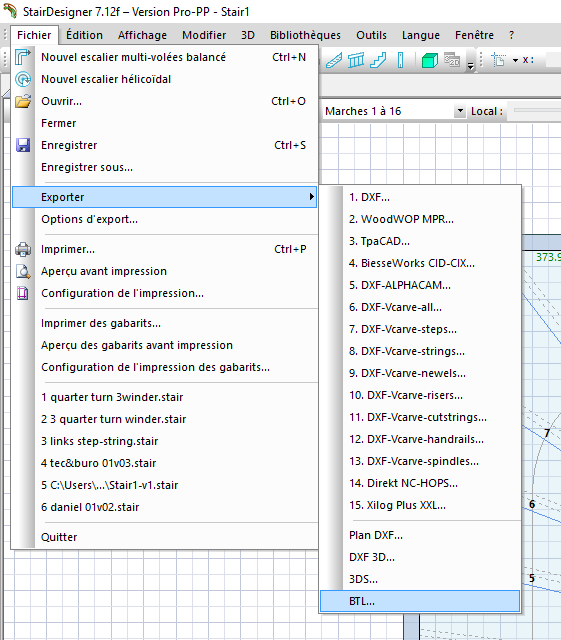
Task: Expand the Marches 1 à 16 dropdown
Action: [460, 111]
